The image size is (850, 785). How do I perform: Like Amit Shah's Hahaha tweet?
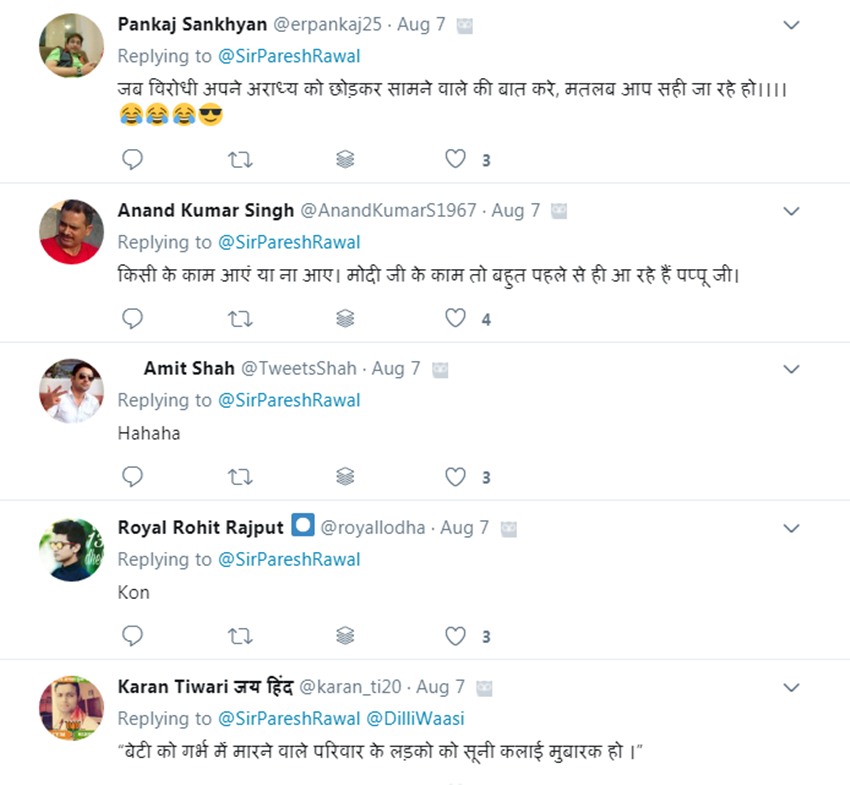coord(456,477)
